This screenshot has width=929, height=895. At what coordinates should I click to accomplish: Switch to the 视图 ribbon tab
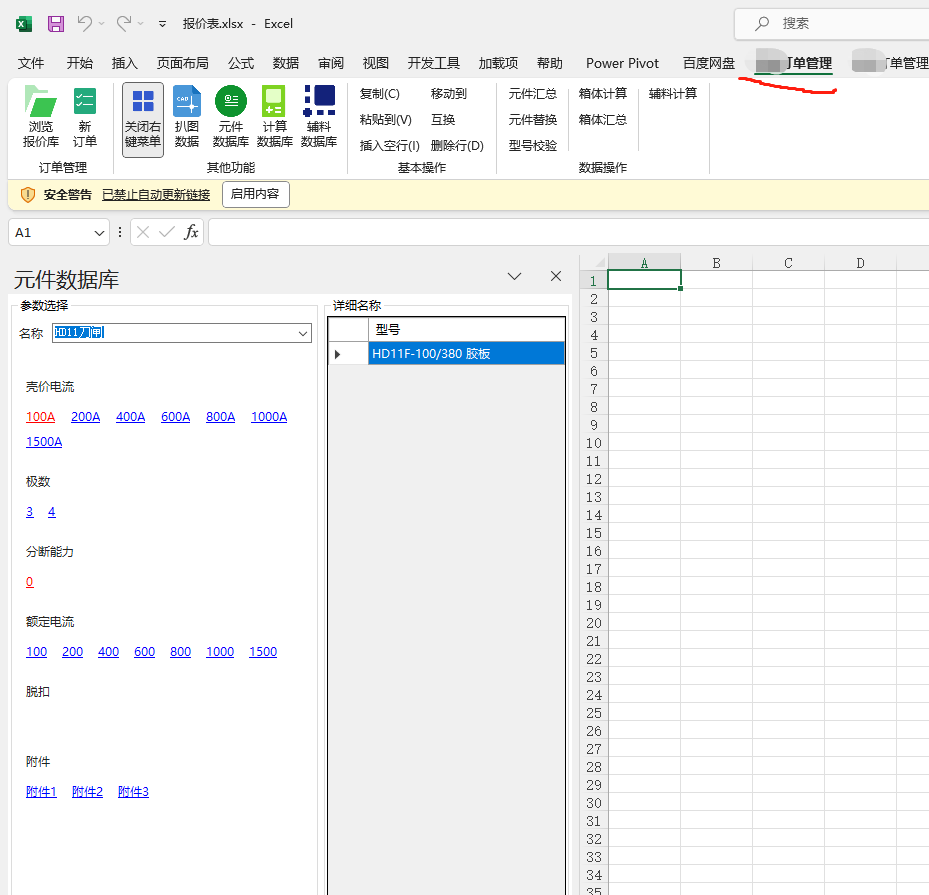click(x=376, y=63)
